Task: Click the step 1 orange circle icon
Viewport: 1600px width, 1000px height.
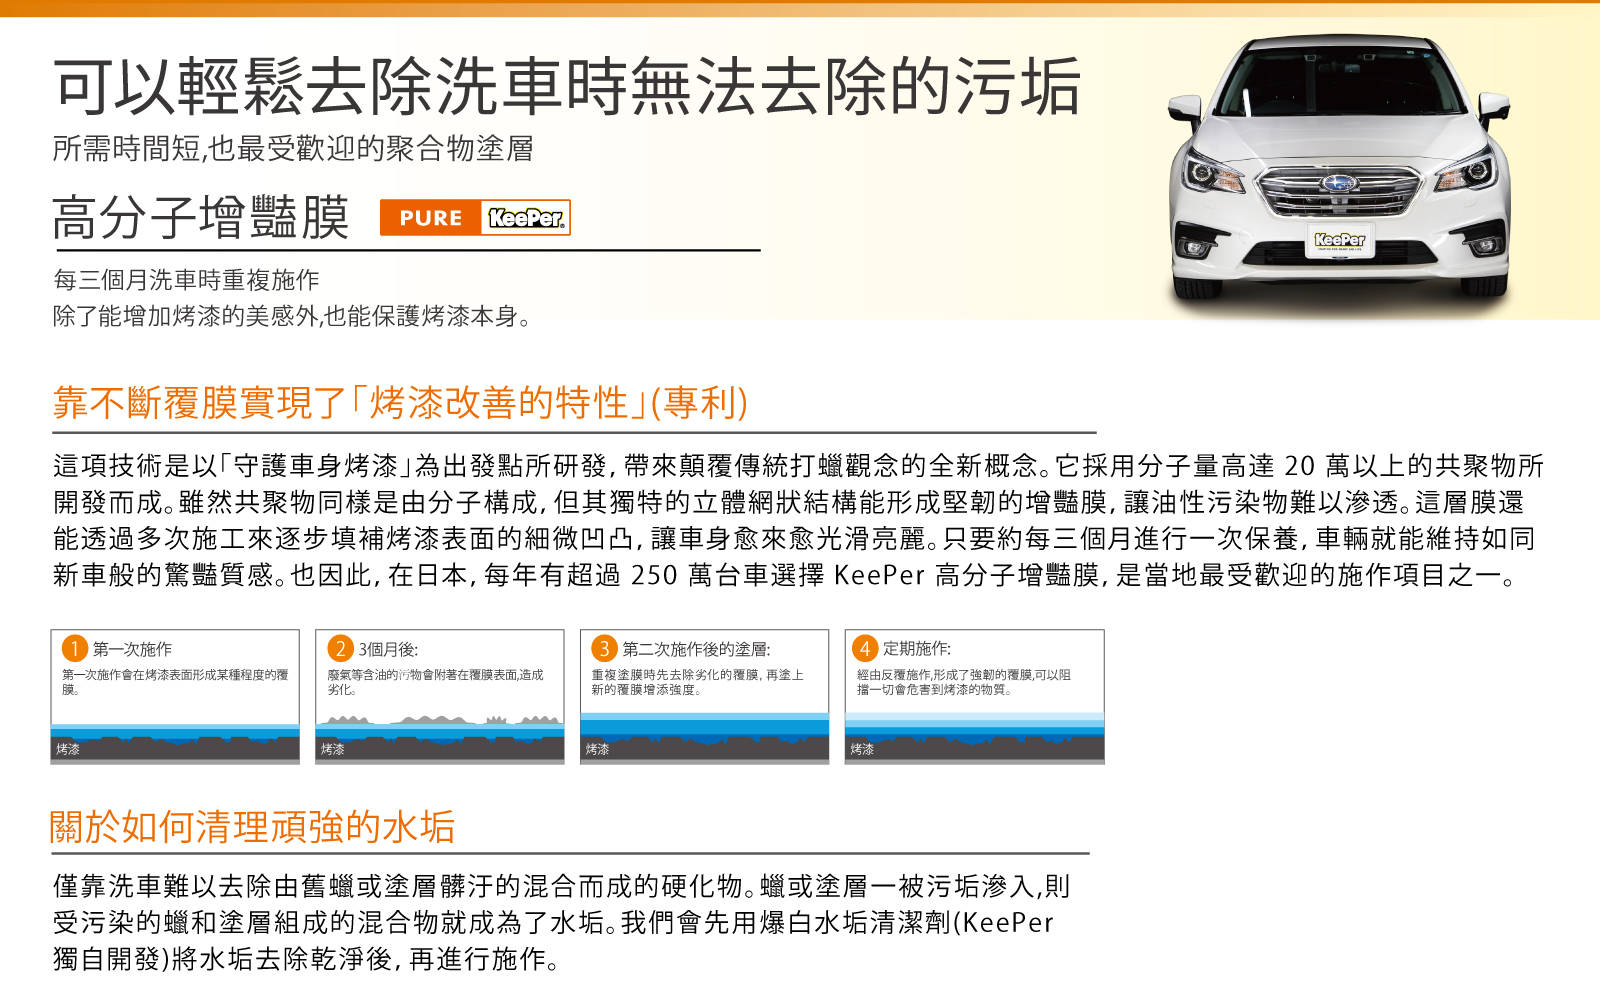Action: click(75, 648)
